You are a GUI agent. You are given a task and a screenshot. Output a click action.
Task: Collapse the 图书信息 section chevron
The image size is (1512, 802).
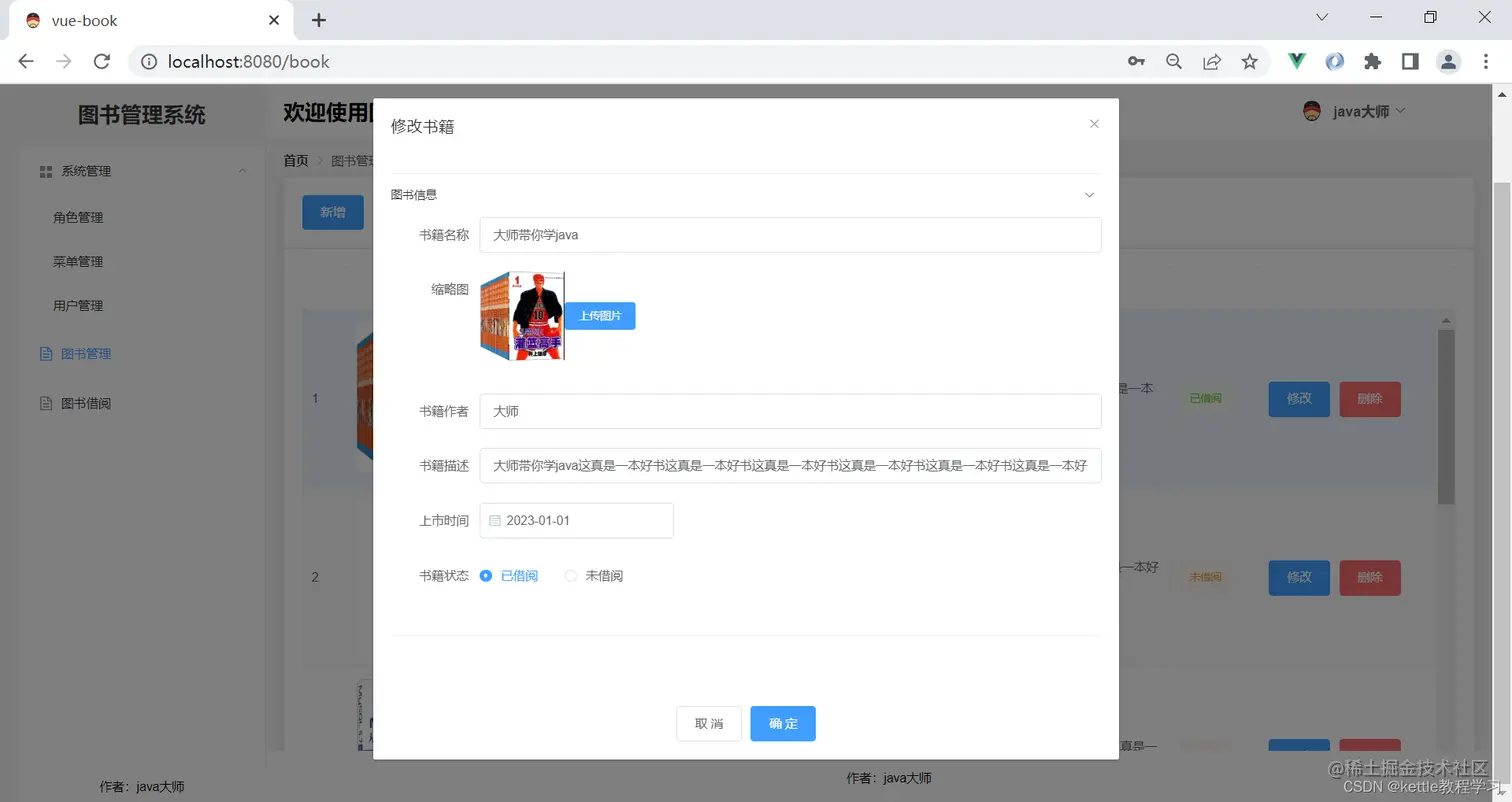[x=1088, y=195]
